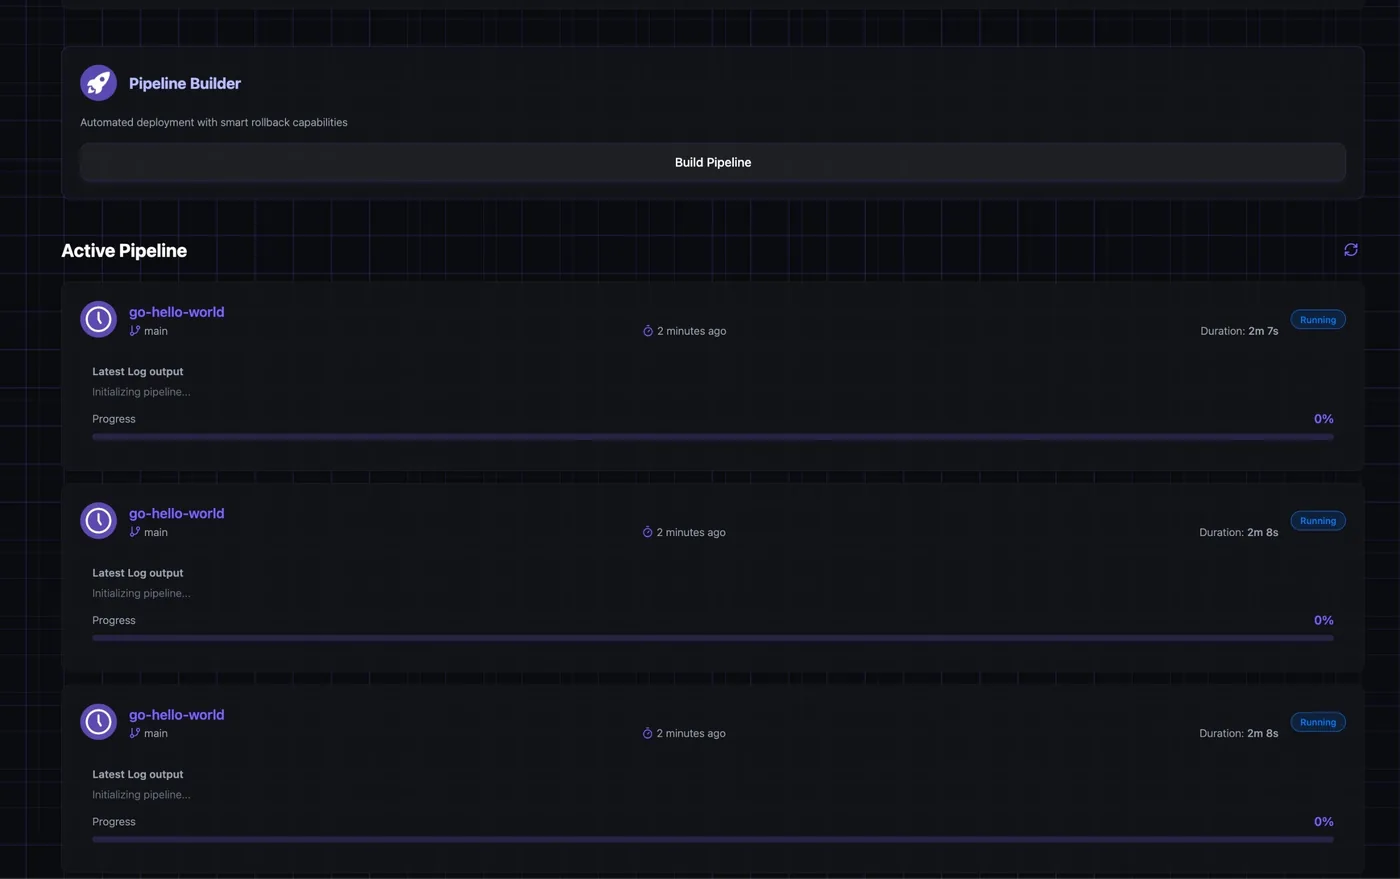
Task: Click the "Active Pipeline" heading
Action: [x=124, y=251]
